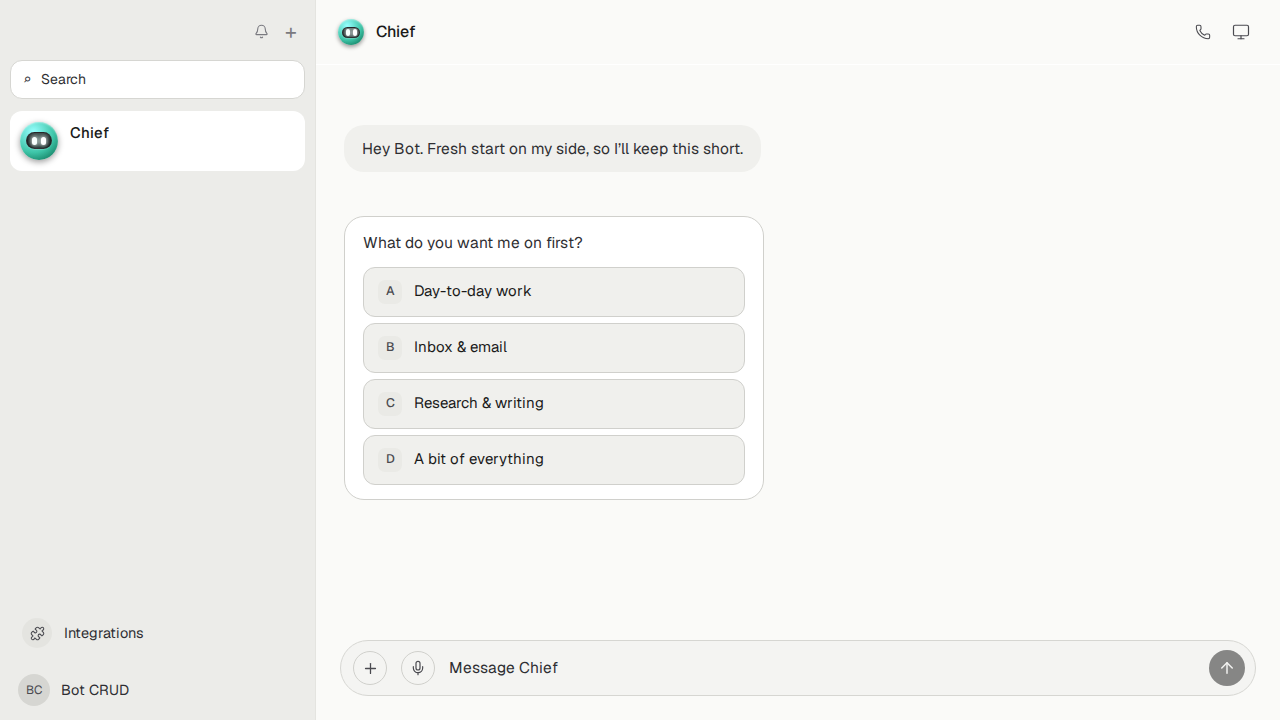Activate the microphone voice input icon
This screenshot has height=720, width=1280.
[x=418, y=668]
